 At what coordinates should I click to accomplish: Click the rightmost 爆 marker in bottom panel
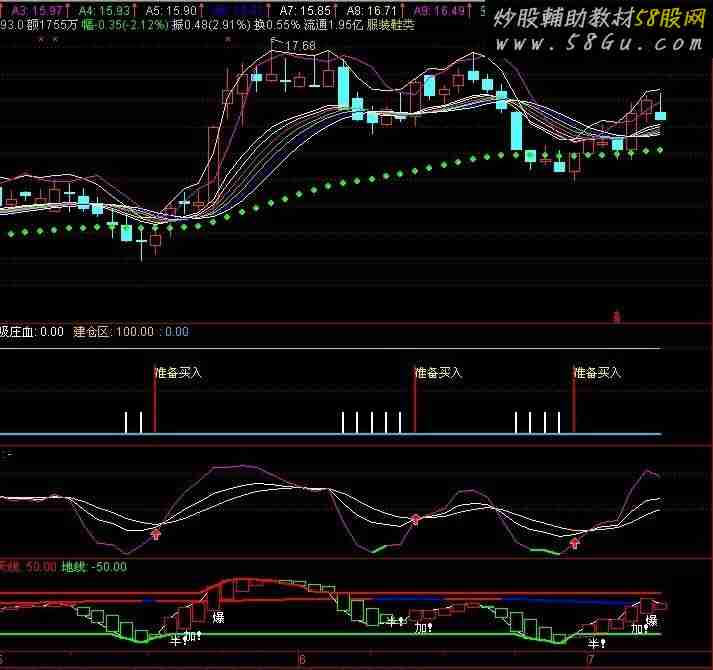click(x=652, y=620)
